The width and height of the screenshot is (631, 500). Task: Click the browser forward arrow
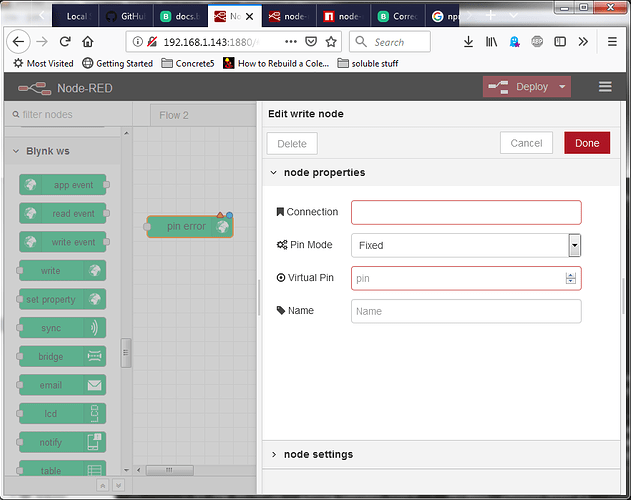[x=42, y=41]
